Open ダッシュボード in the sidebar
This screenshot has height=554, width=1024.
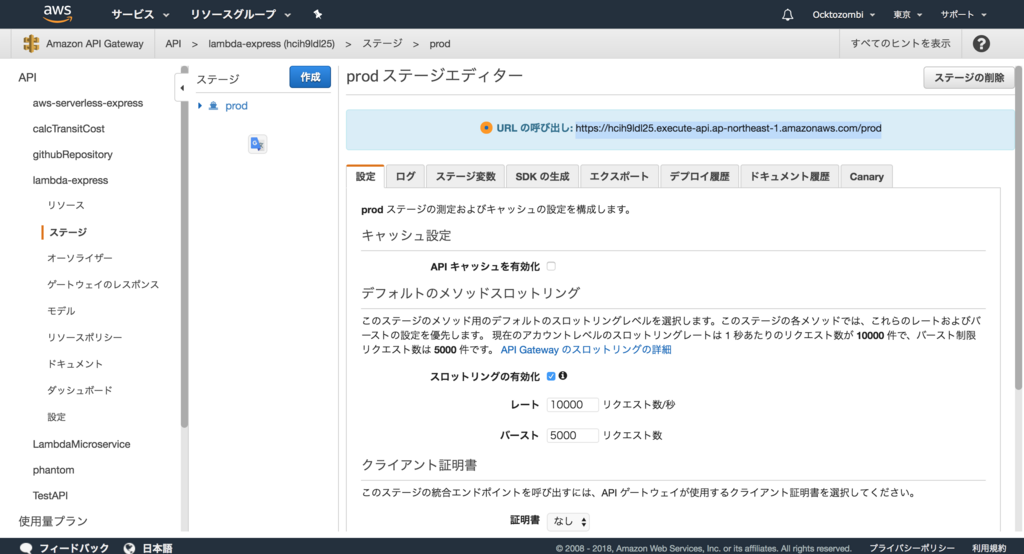pyautogui.click(x=80, y=390)
